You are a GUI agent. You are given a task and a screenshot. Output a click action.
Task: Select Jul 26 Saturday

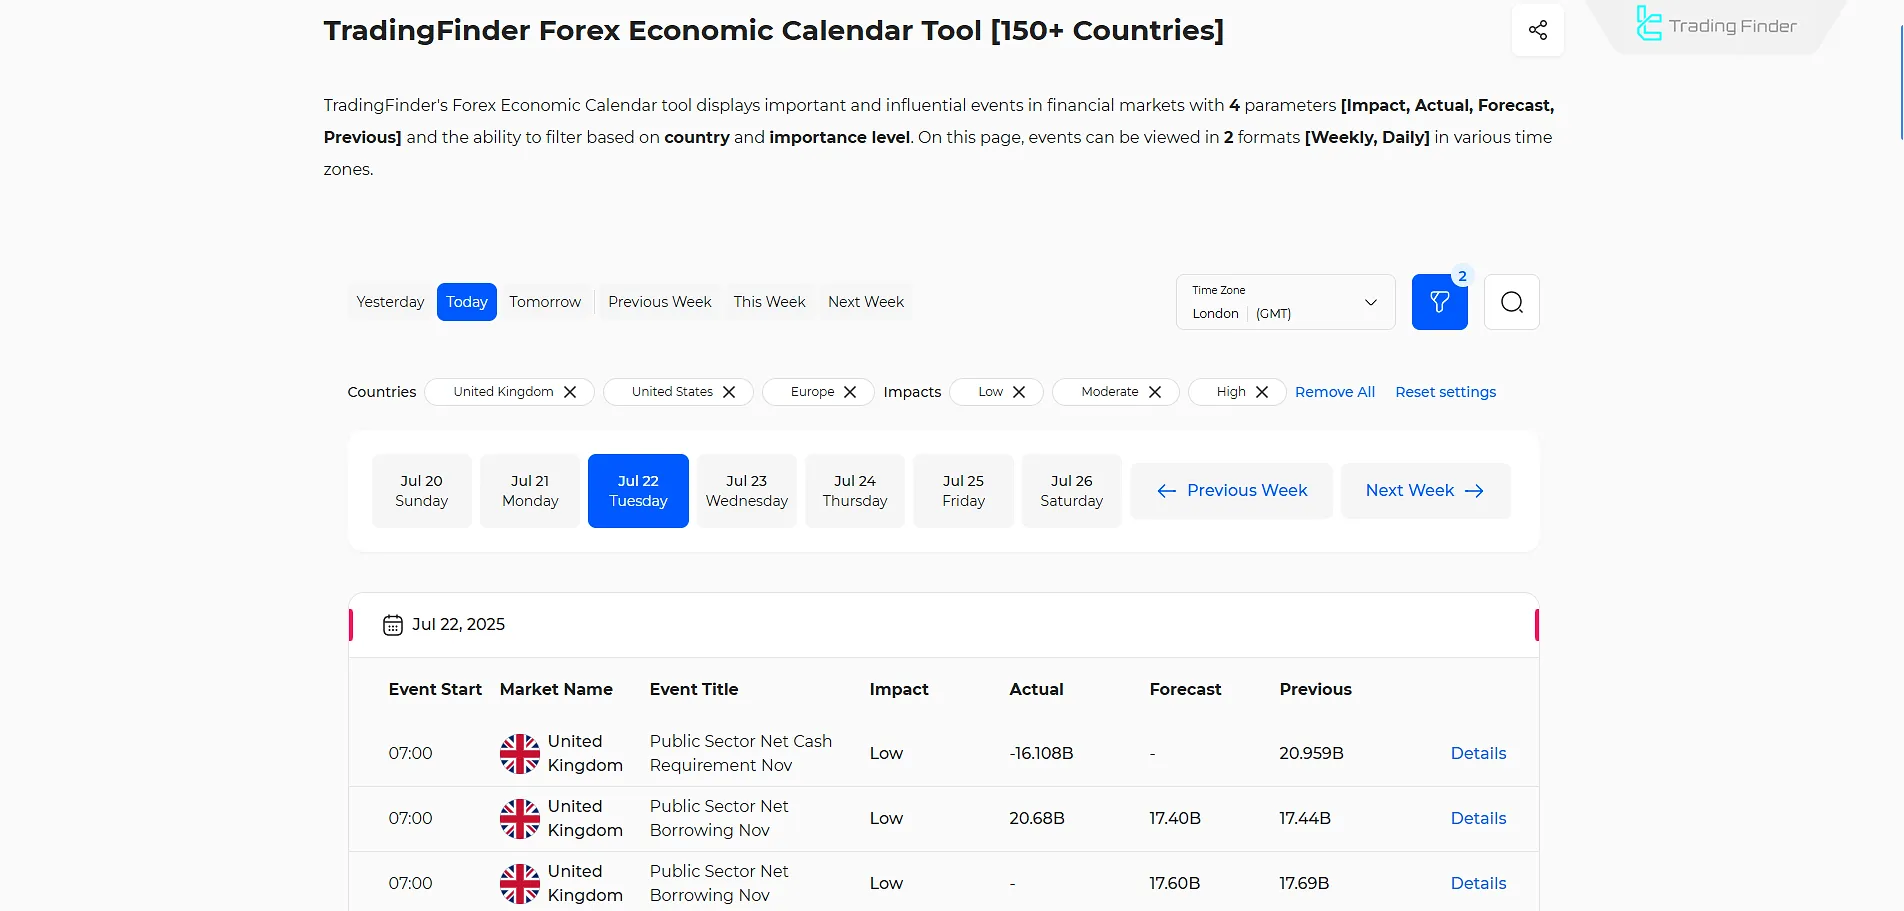point(1072,491)
